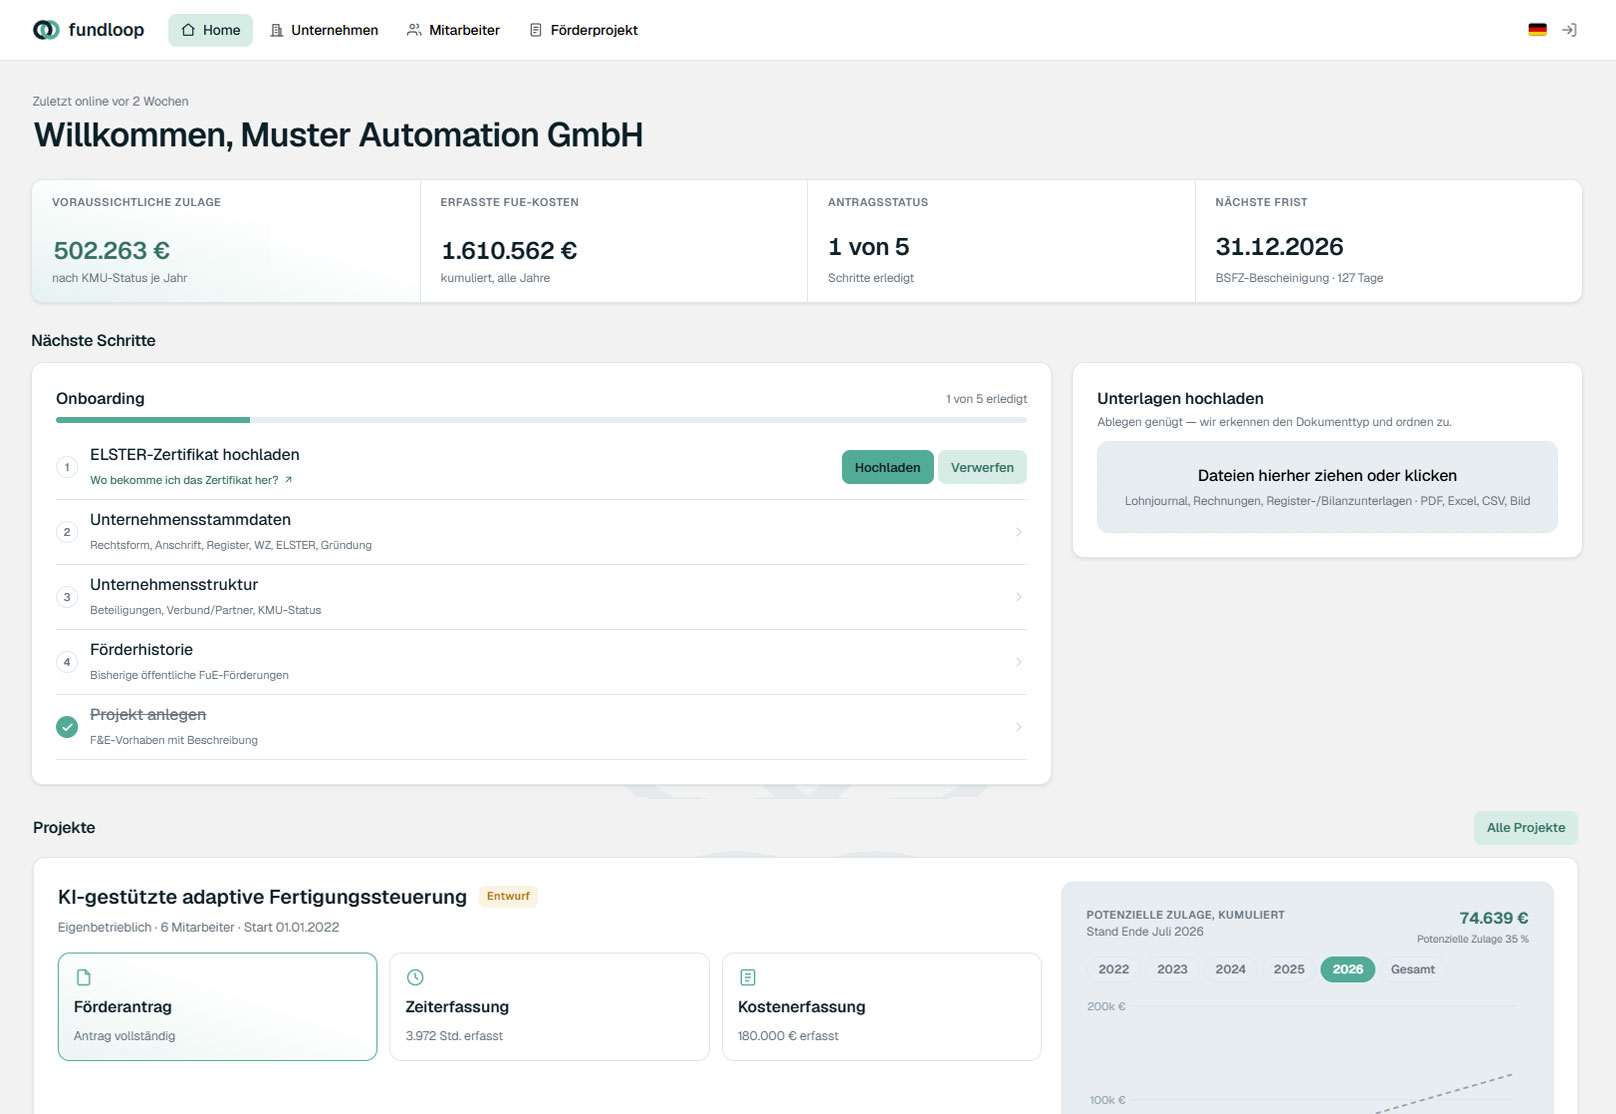
Task: Select year 2023 in chart
Action: pos(1172,969)
